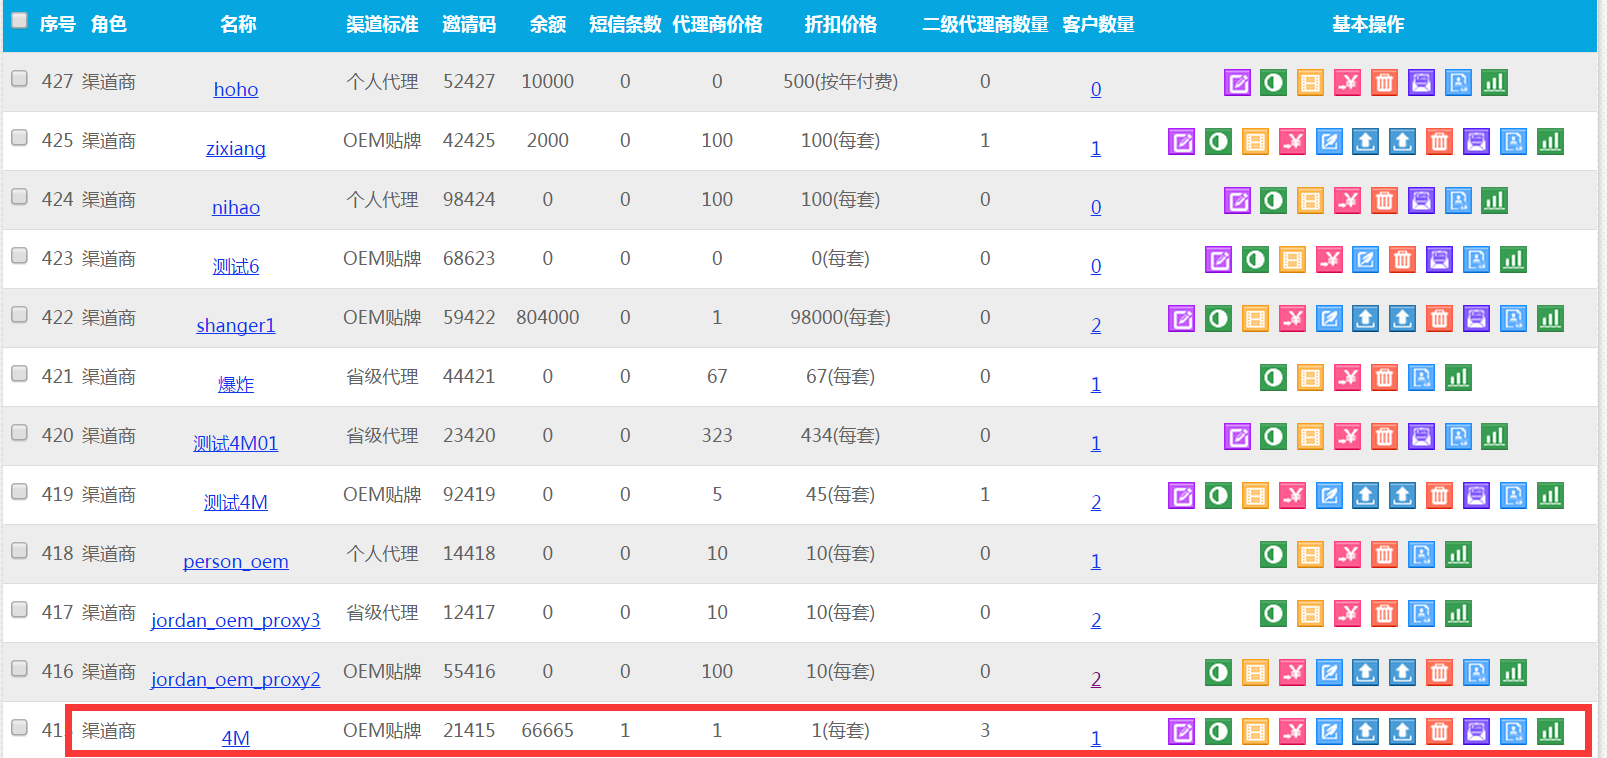
Task: Open the green bar chart icon for nihao
Action: tap(1494, 201)
